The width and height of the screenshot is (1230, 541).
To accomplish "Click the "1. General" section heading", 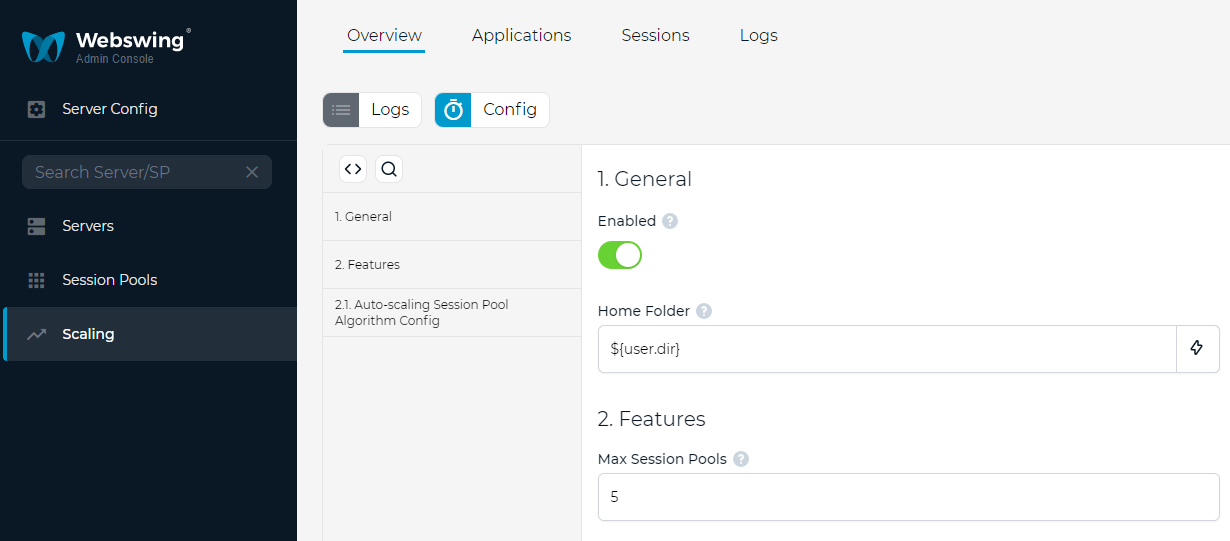I will point(645,179).
